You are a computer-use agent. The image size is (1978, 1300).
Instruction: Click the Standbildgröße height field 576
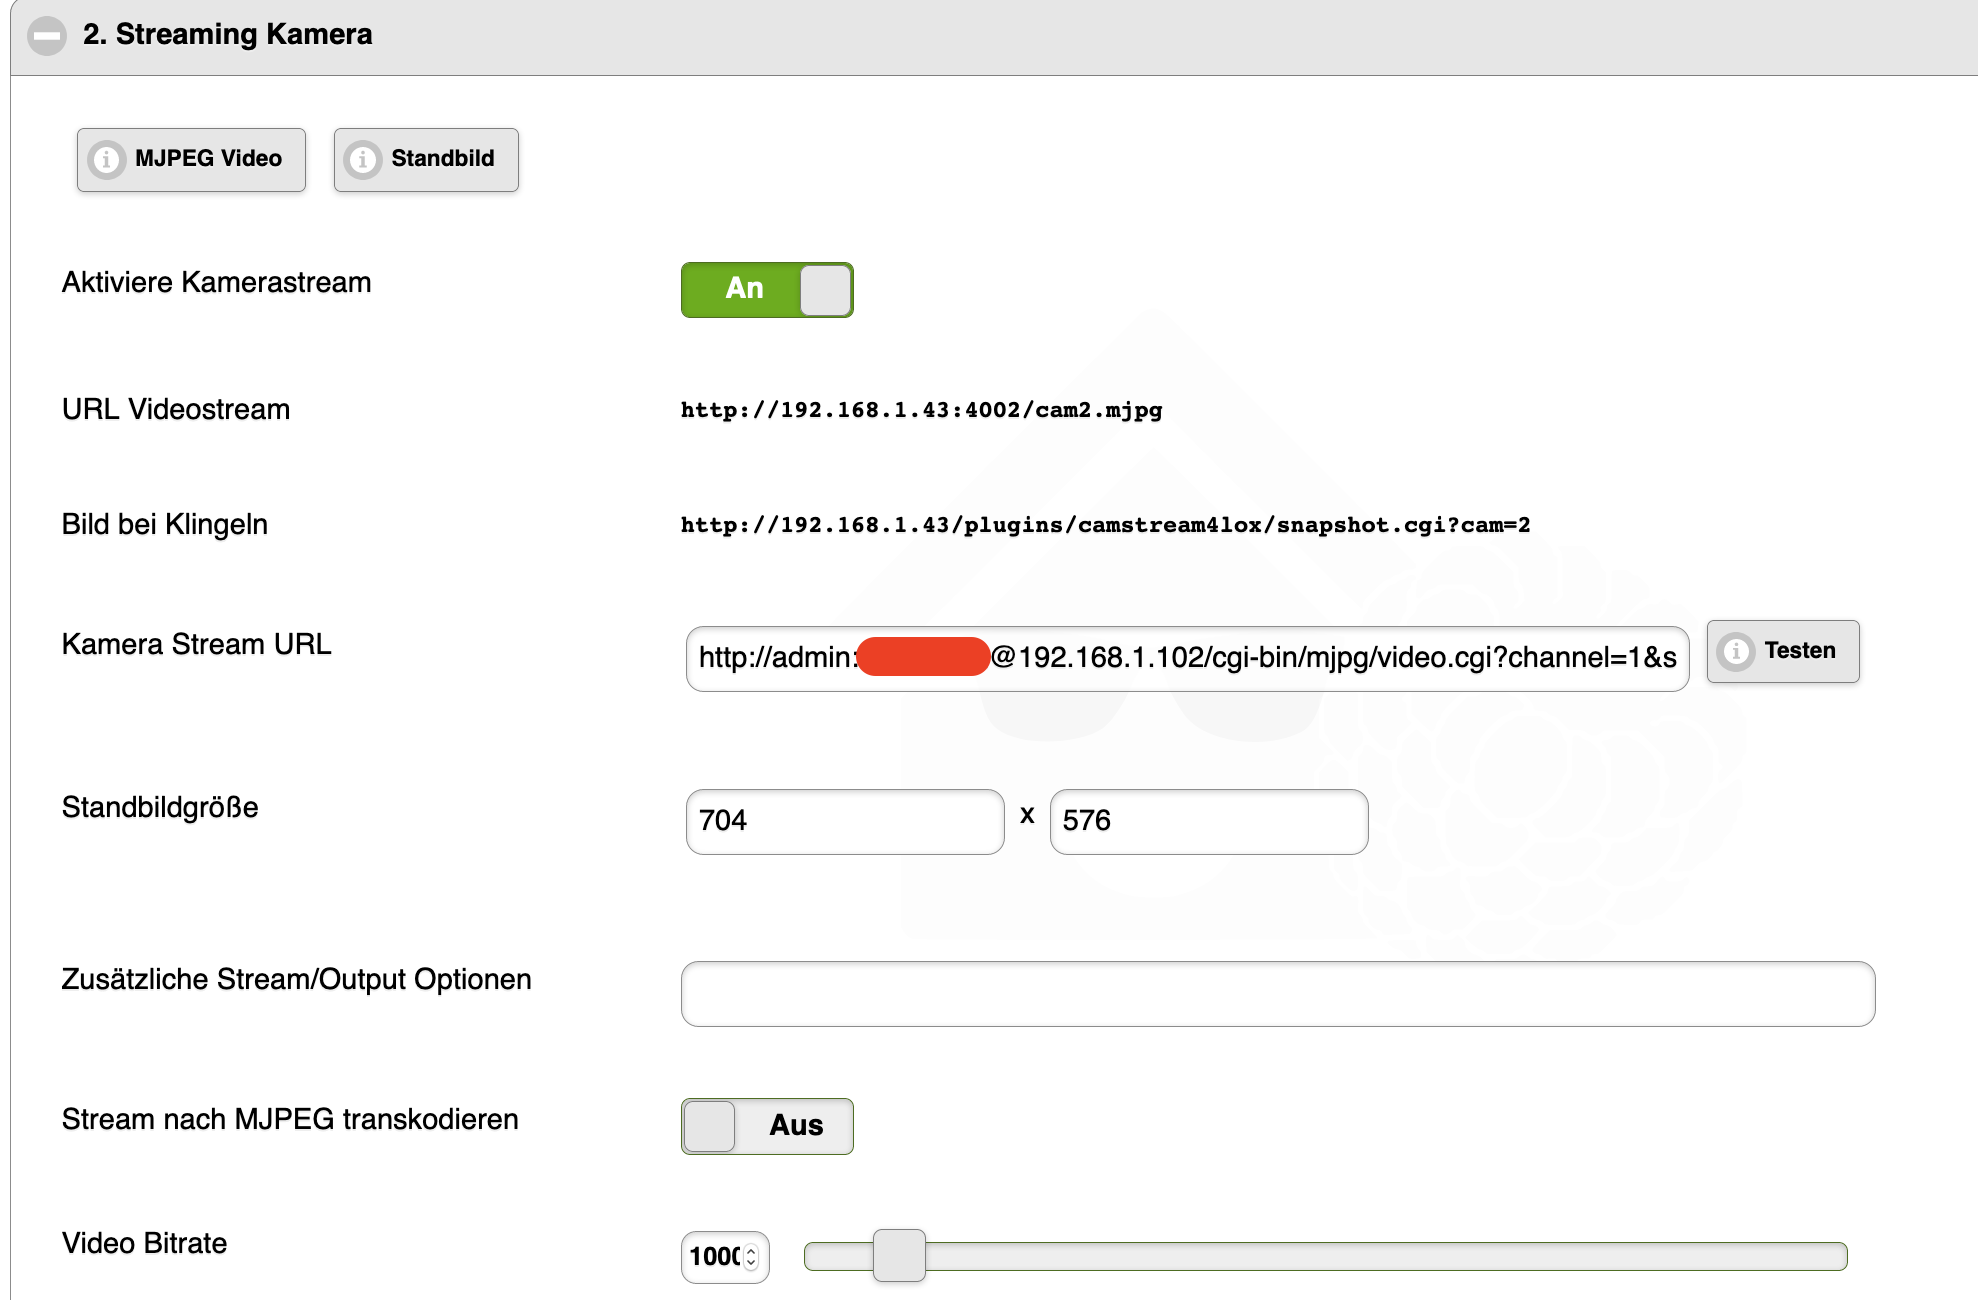[1208, 821]
